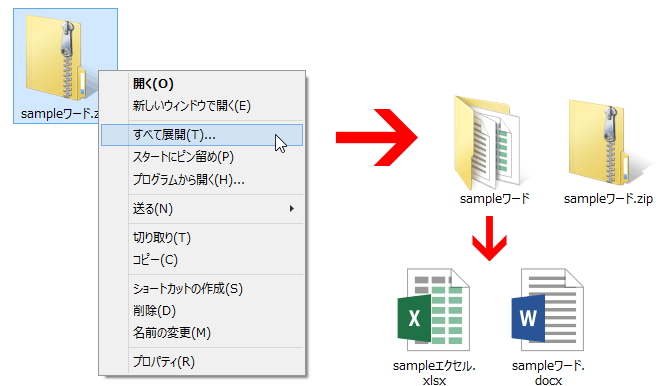Select the sampleワード.zip icon at top left

click(x=56, y=57)
